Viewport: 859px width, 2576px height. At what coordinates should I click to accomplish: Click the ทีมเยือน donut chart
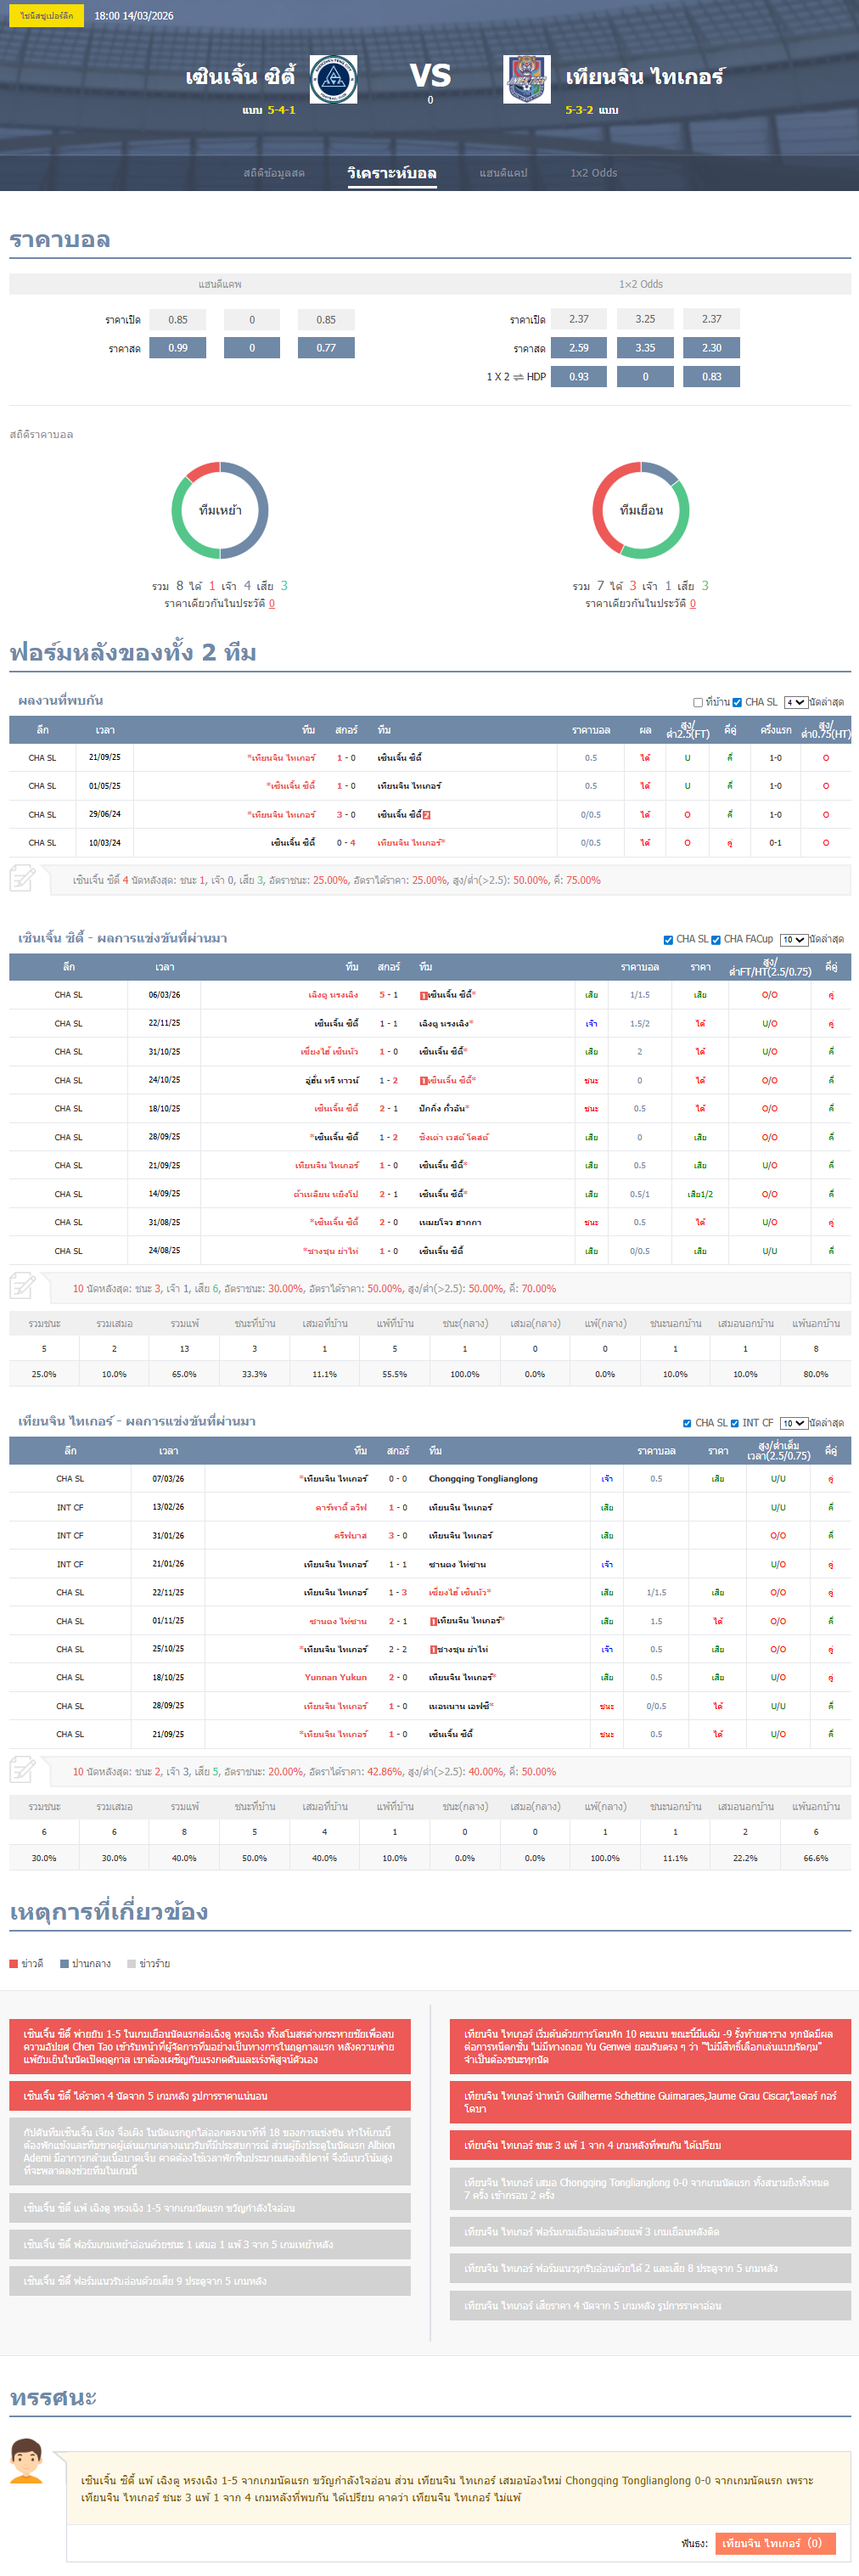pyautogui.click(x=640, y=510)
